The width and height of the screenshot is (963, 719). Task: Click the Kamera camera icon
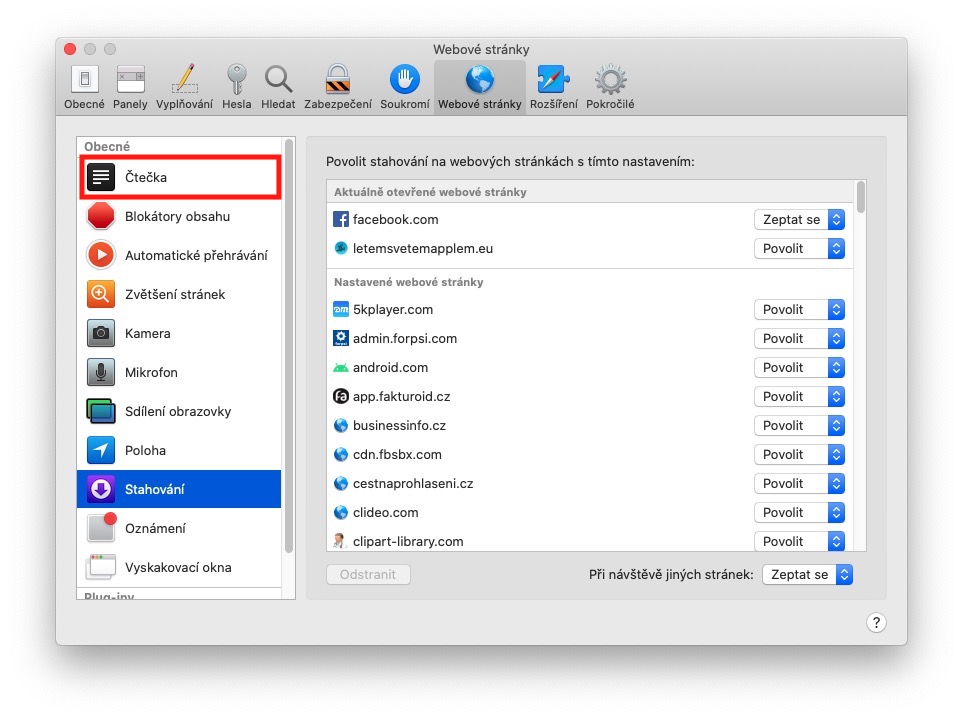pos(101,333)
